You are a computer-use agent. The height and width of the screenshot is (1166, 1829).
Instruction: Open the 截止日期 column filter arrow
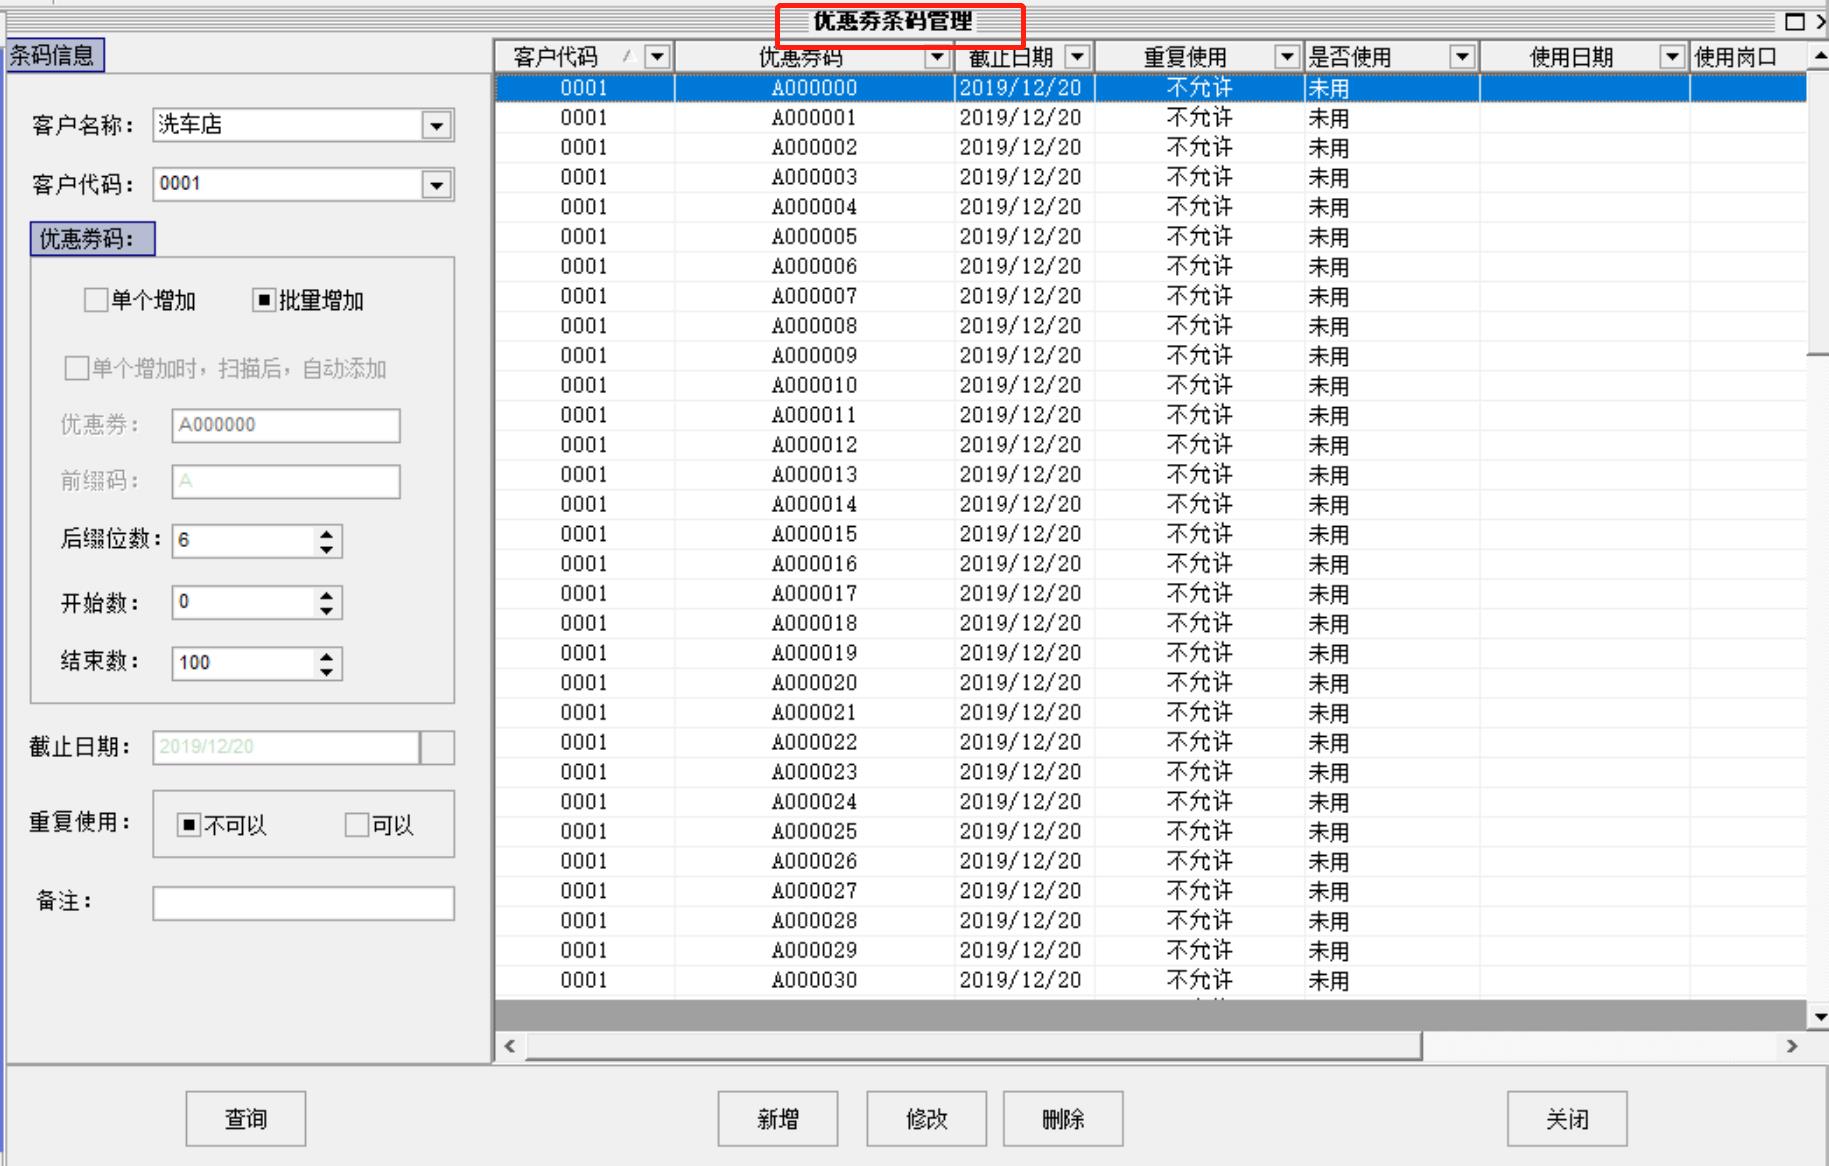pyautogui.click(x=1077, y=57)
